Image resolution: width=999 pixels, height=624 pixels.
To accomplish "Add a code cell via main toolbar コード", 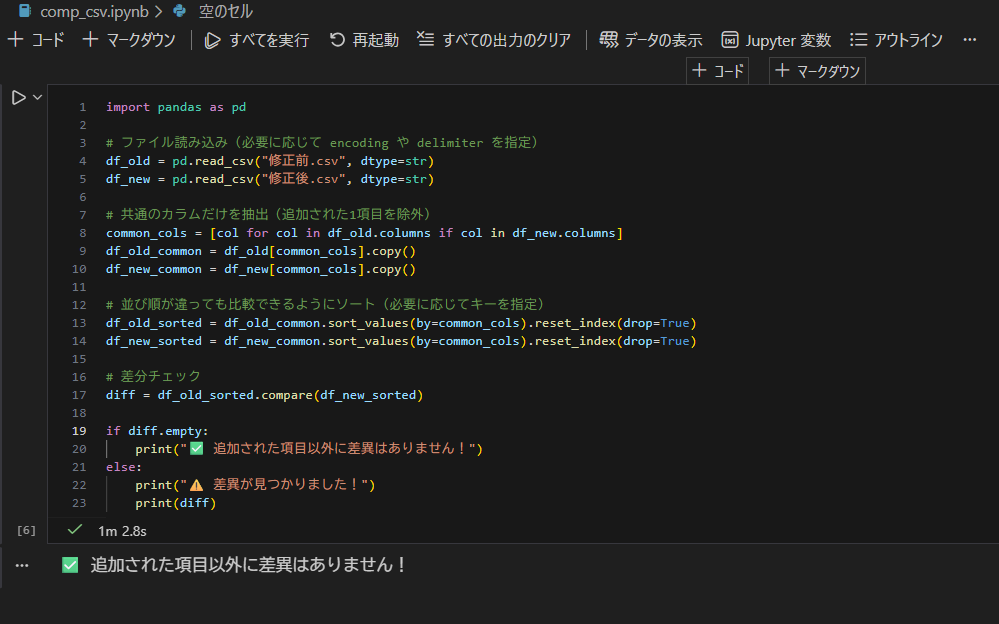I will (x=36, y=40).
